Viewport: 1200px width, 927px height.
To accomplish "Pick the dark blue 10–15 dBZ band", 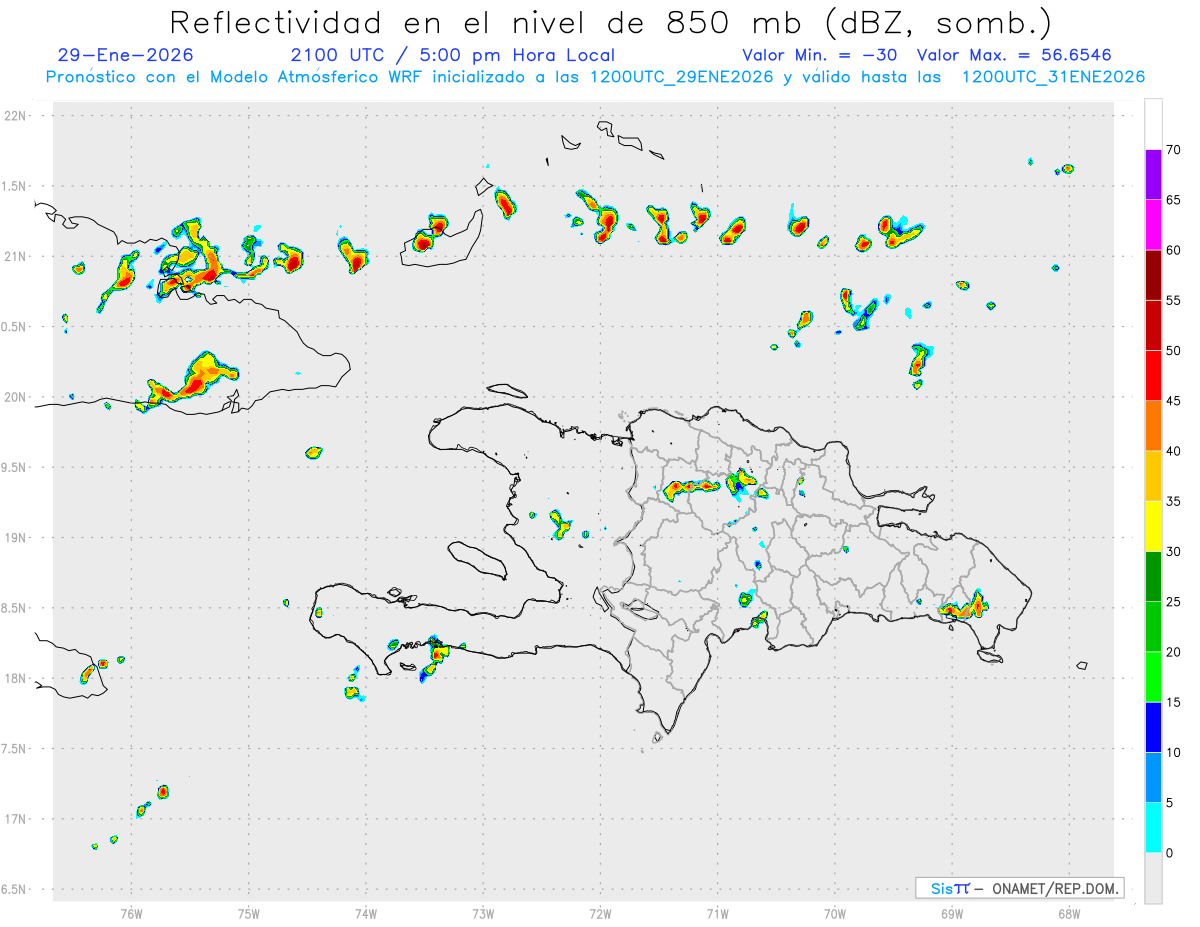I will pos(1153,727).
